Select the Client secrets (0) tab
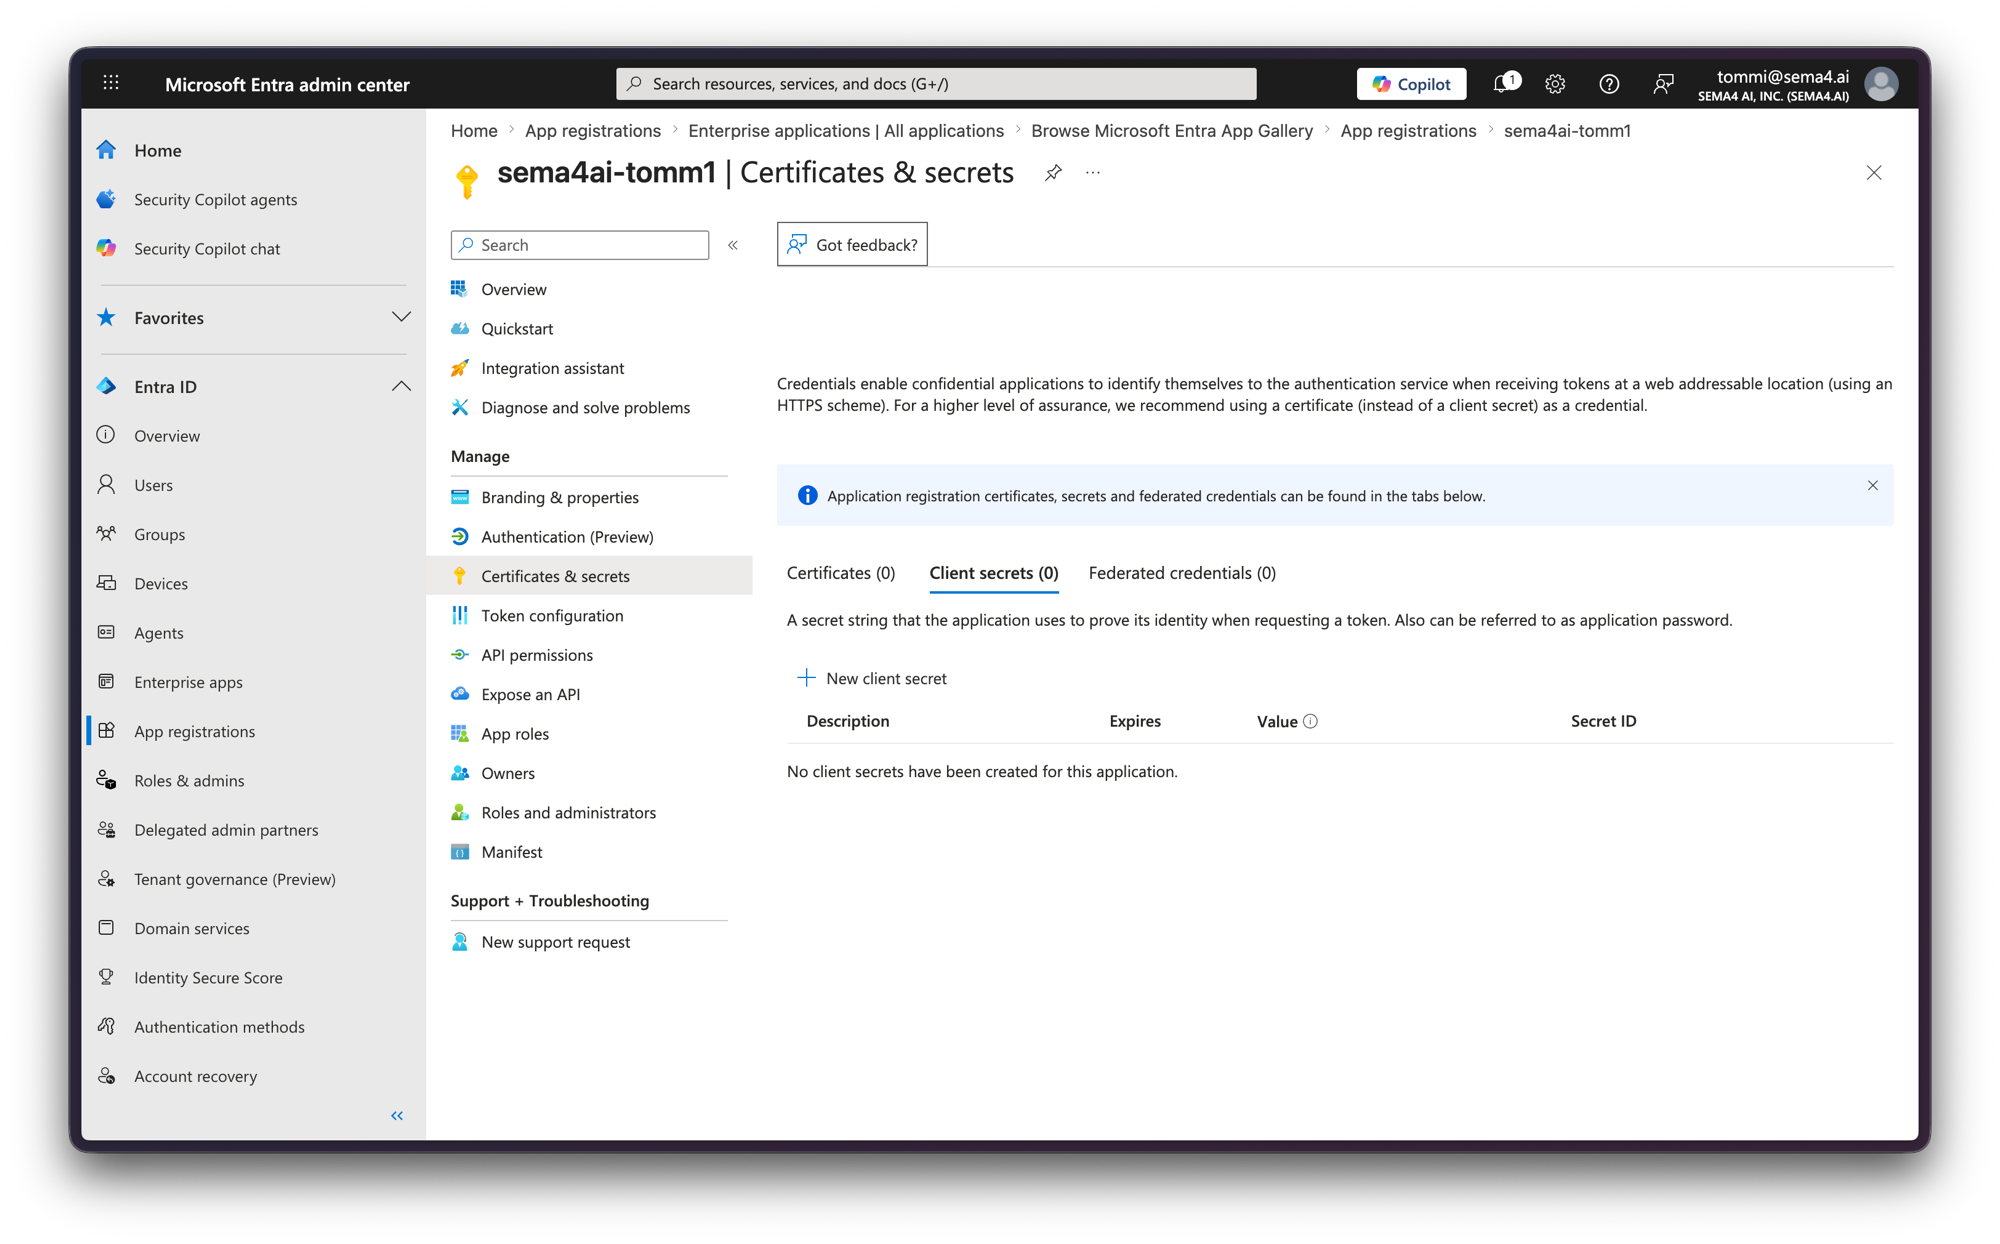 pos(994,573)
